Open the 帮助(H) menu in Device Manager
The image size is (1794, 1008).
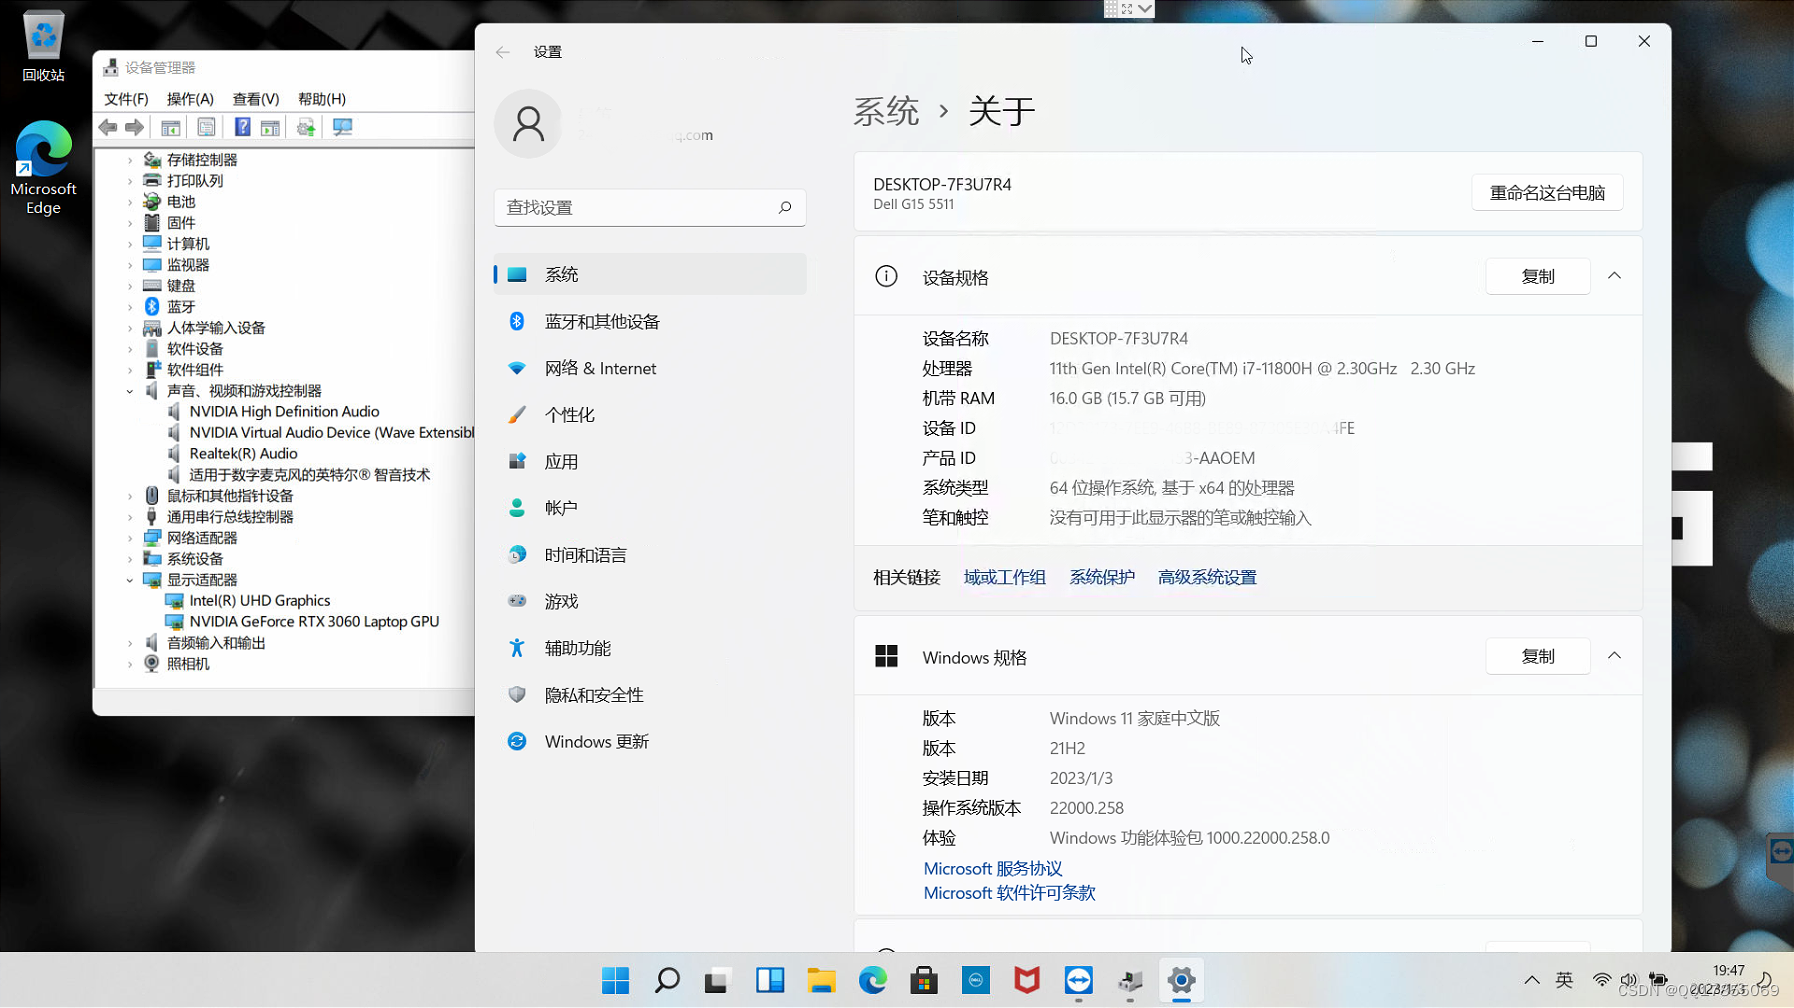[322, 99]
